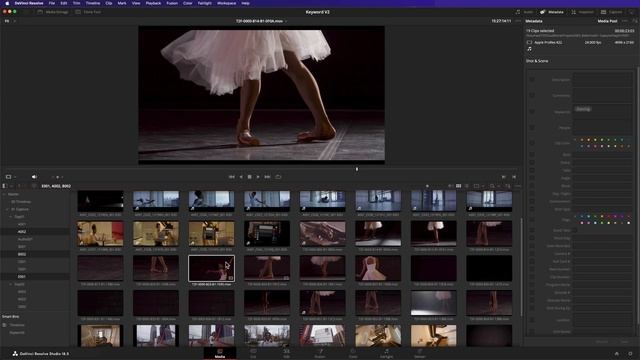Check the People field checkbox
The image size is (640, 360).
531,127
